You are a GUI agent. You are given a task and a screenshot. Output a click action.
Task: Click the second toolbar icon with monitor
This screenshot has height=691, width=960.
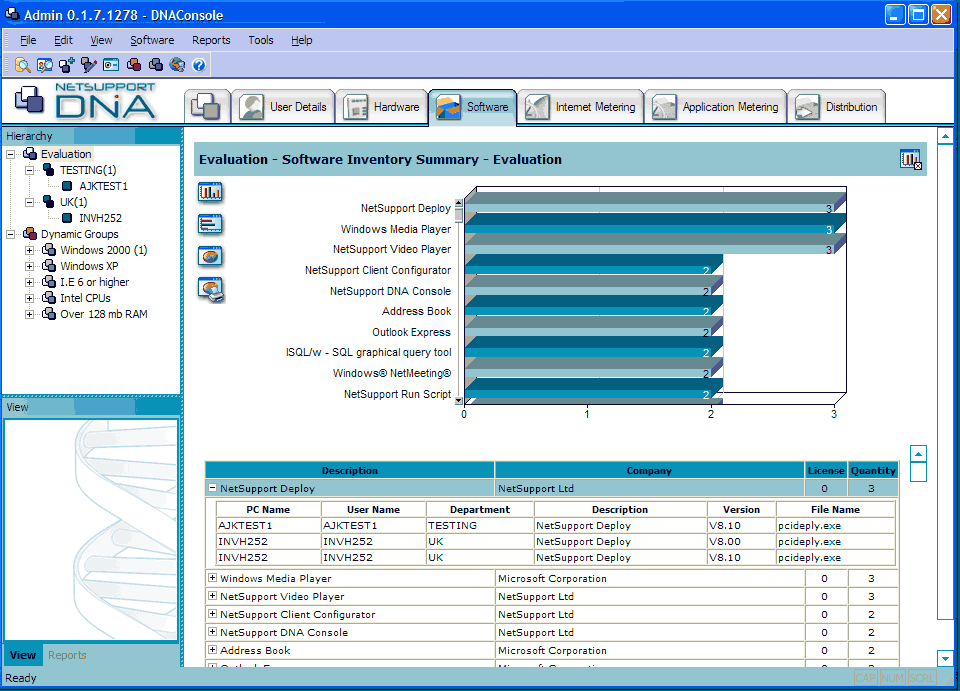(x=45, y=65)
